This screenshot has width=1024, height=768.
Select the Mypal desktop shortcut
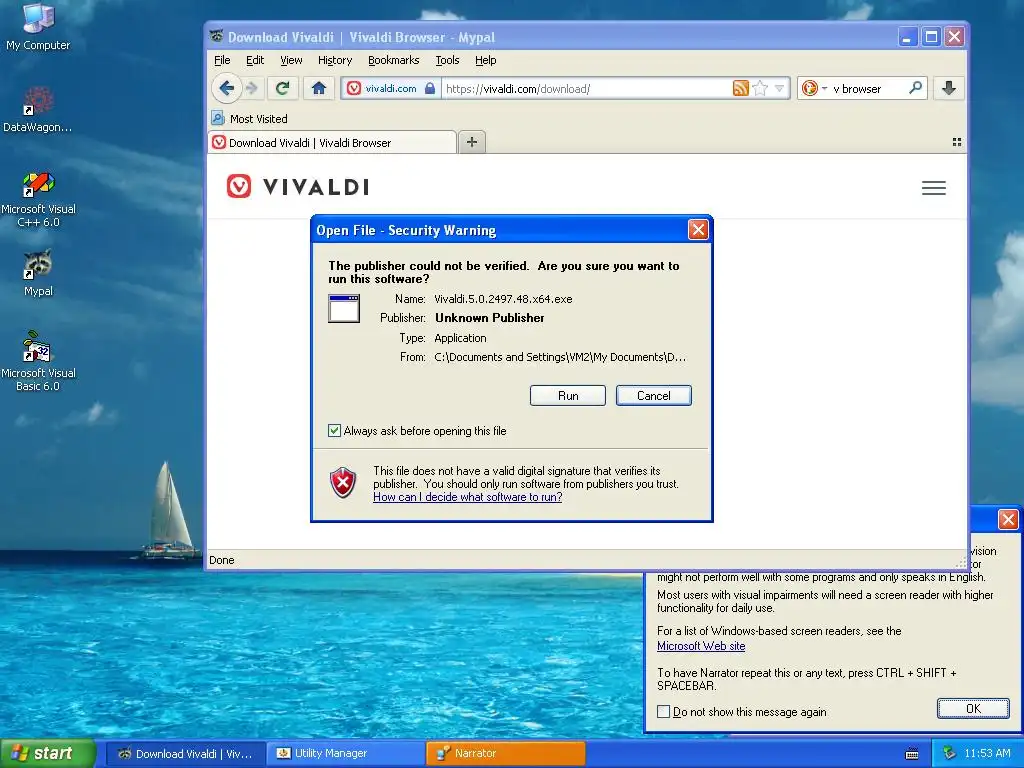pos(38,273)
